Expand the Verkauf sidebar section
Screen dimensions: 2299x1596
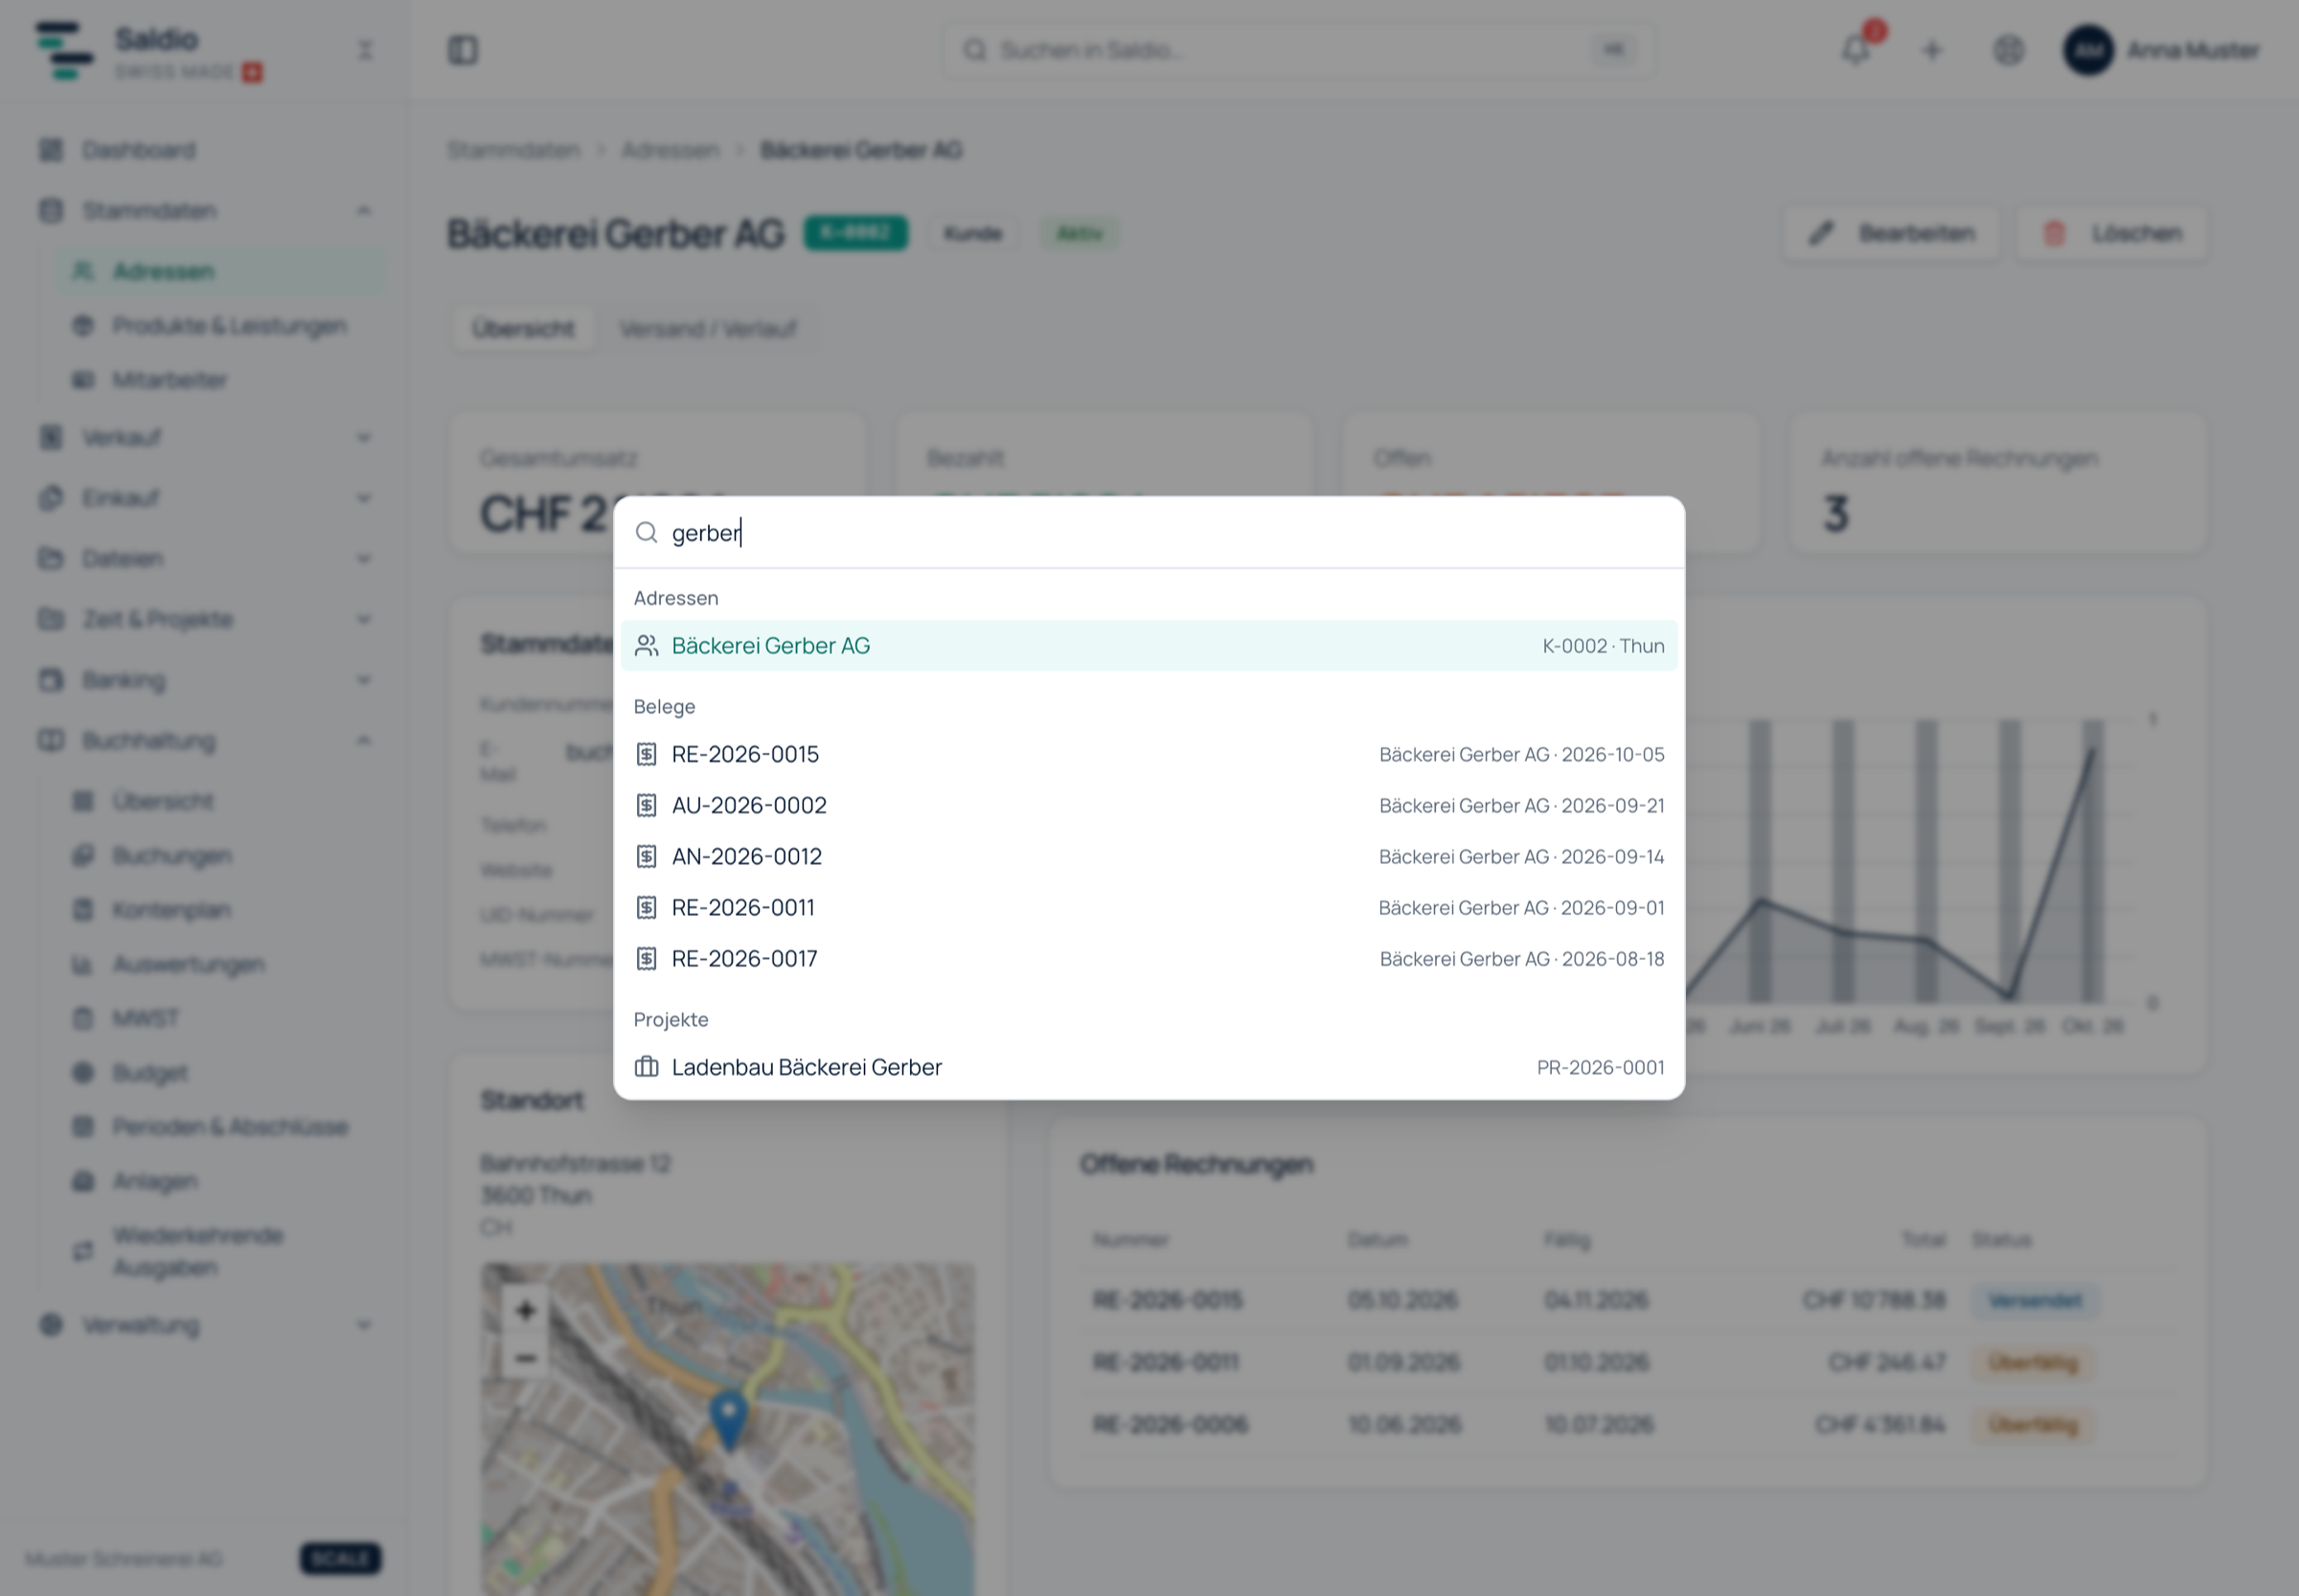[x=205, y=437]
